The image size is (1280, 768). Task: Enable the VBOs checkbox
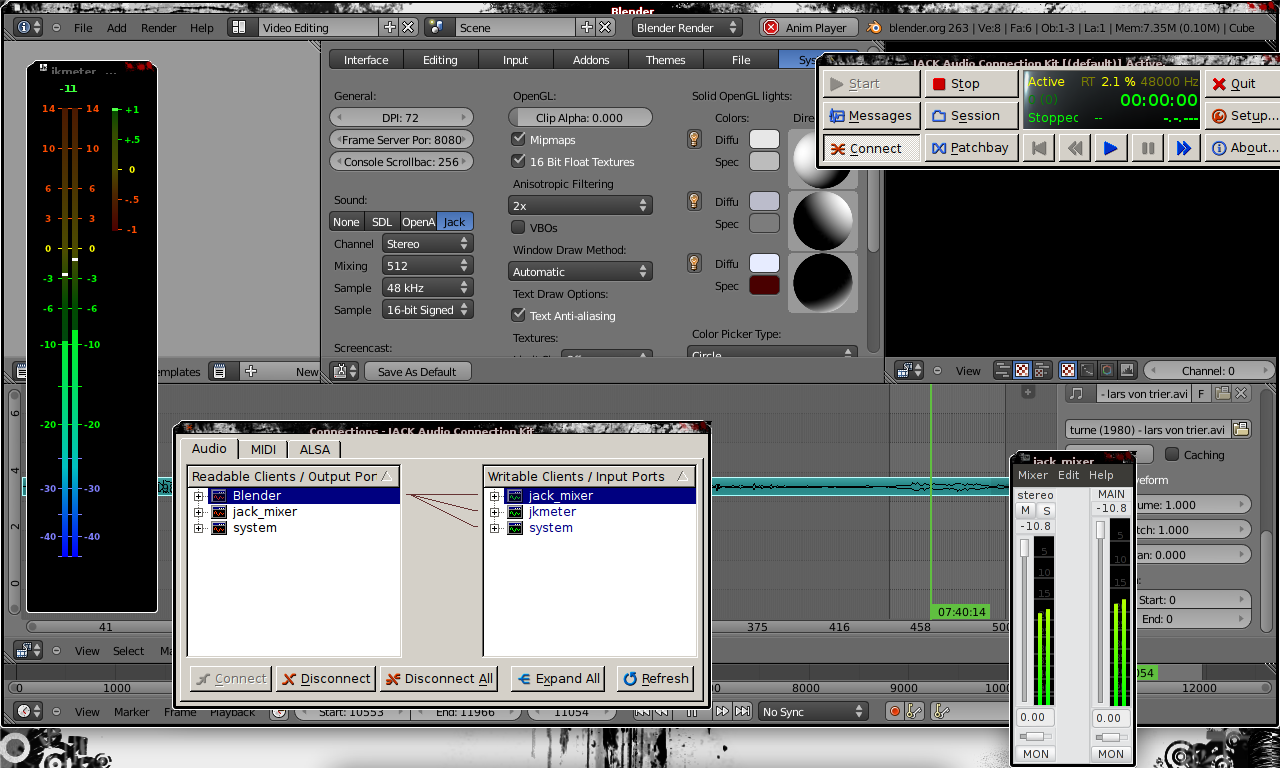pyautogui.click(x=518, y=228)
